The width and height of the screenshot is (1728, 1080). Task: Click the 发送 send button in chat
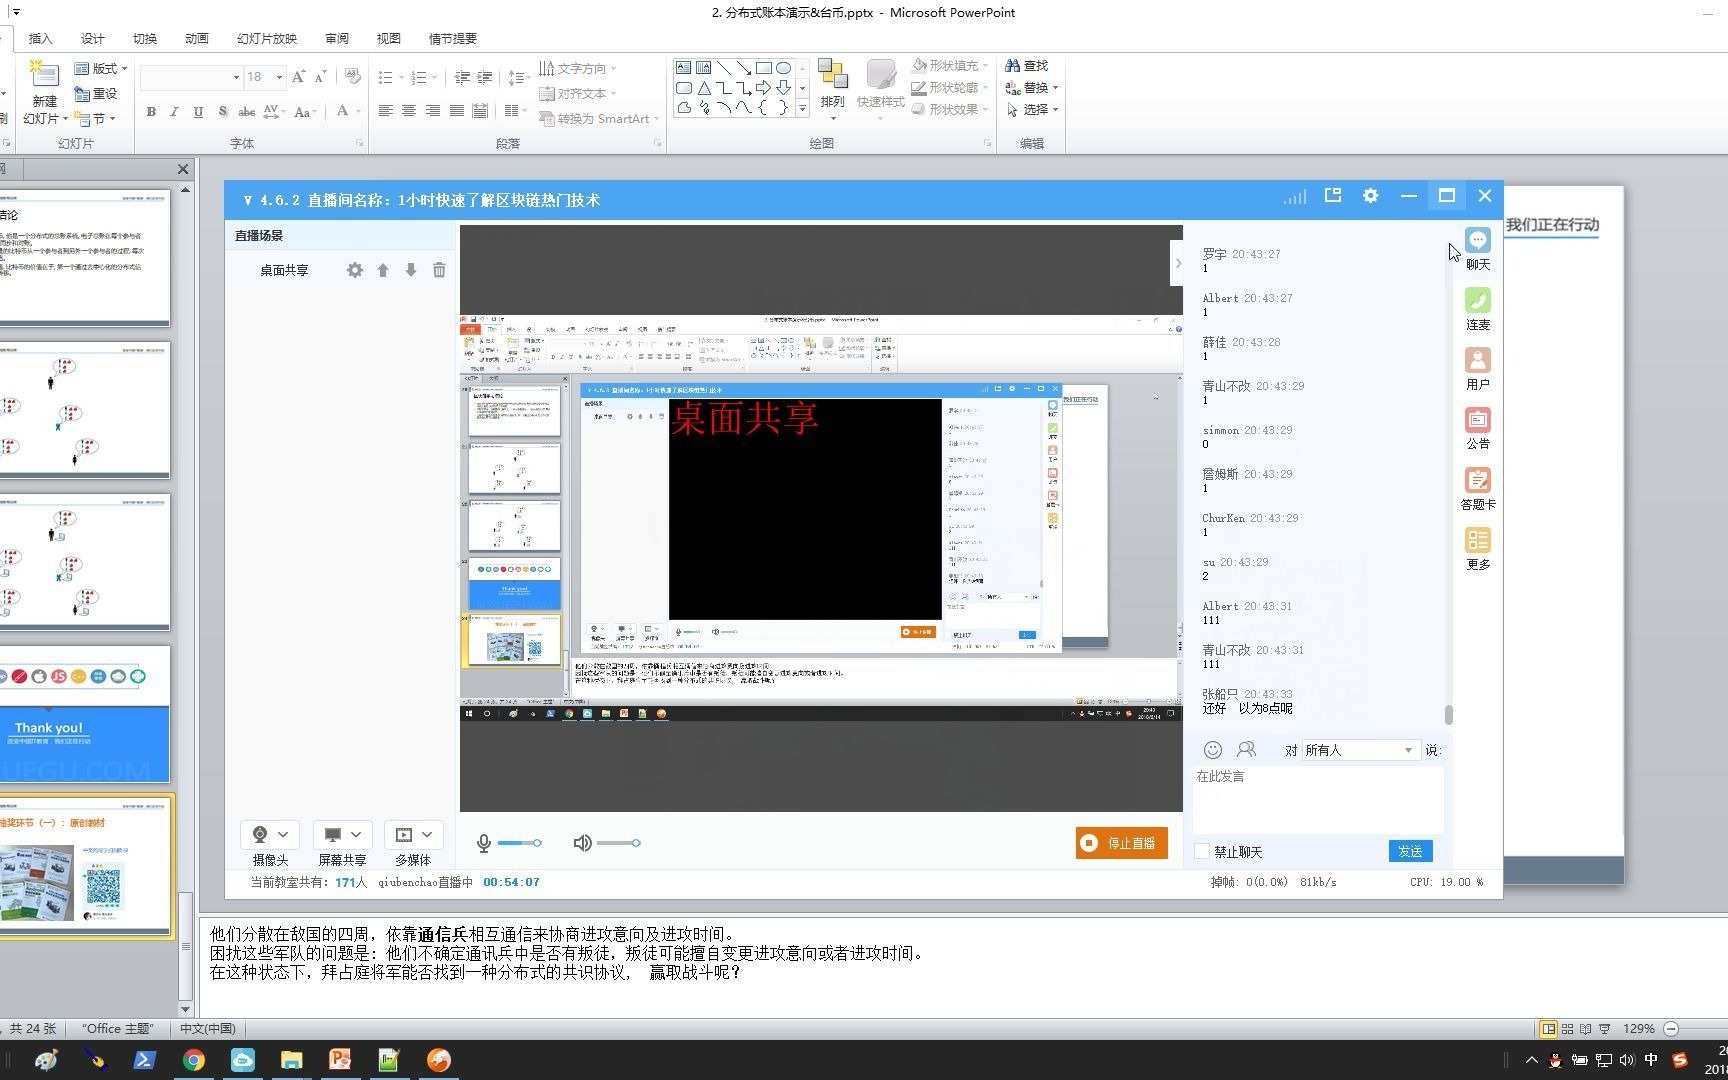click(1410, 851)
